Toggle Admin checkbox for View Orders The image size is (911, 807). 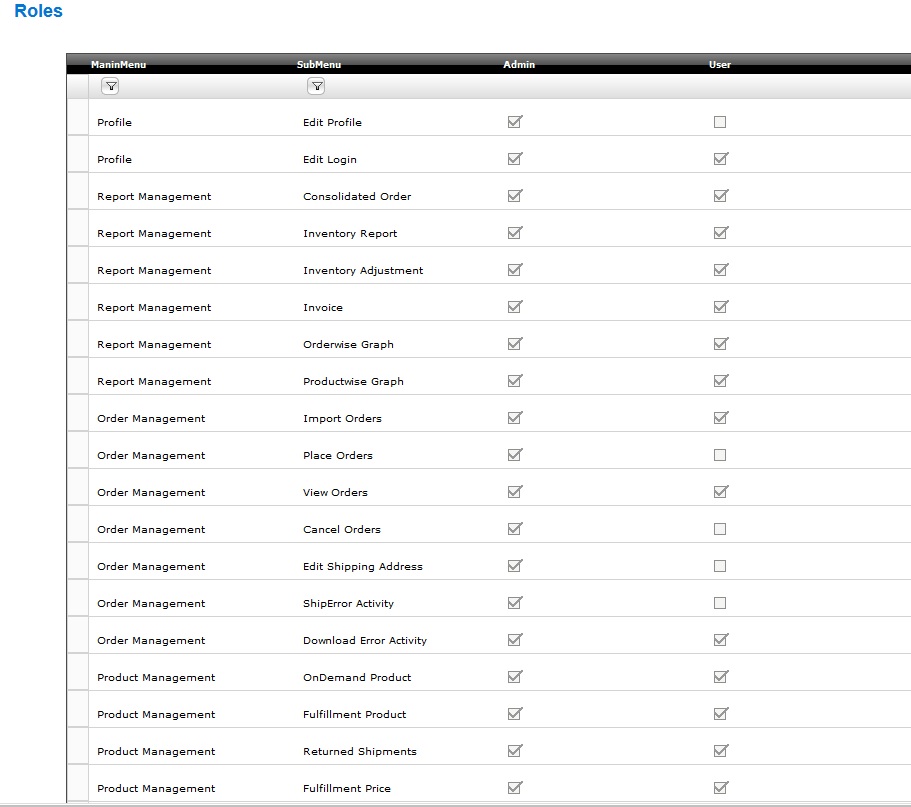515,492
